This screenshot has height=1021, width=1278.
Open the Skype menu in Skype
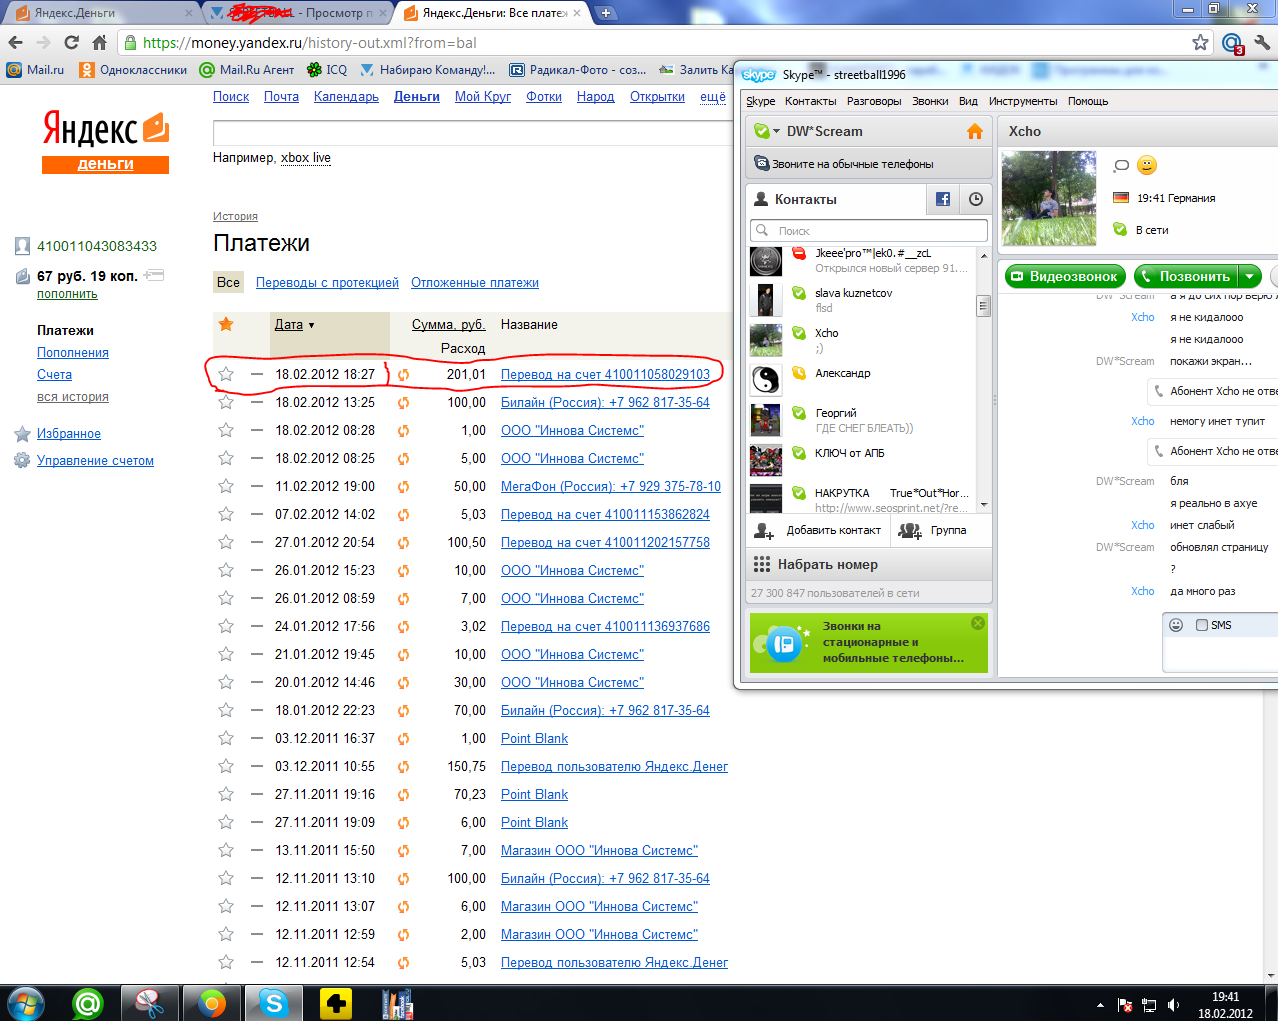[760, 101]
